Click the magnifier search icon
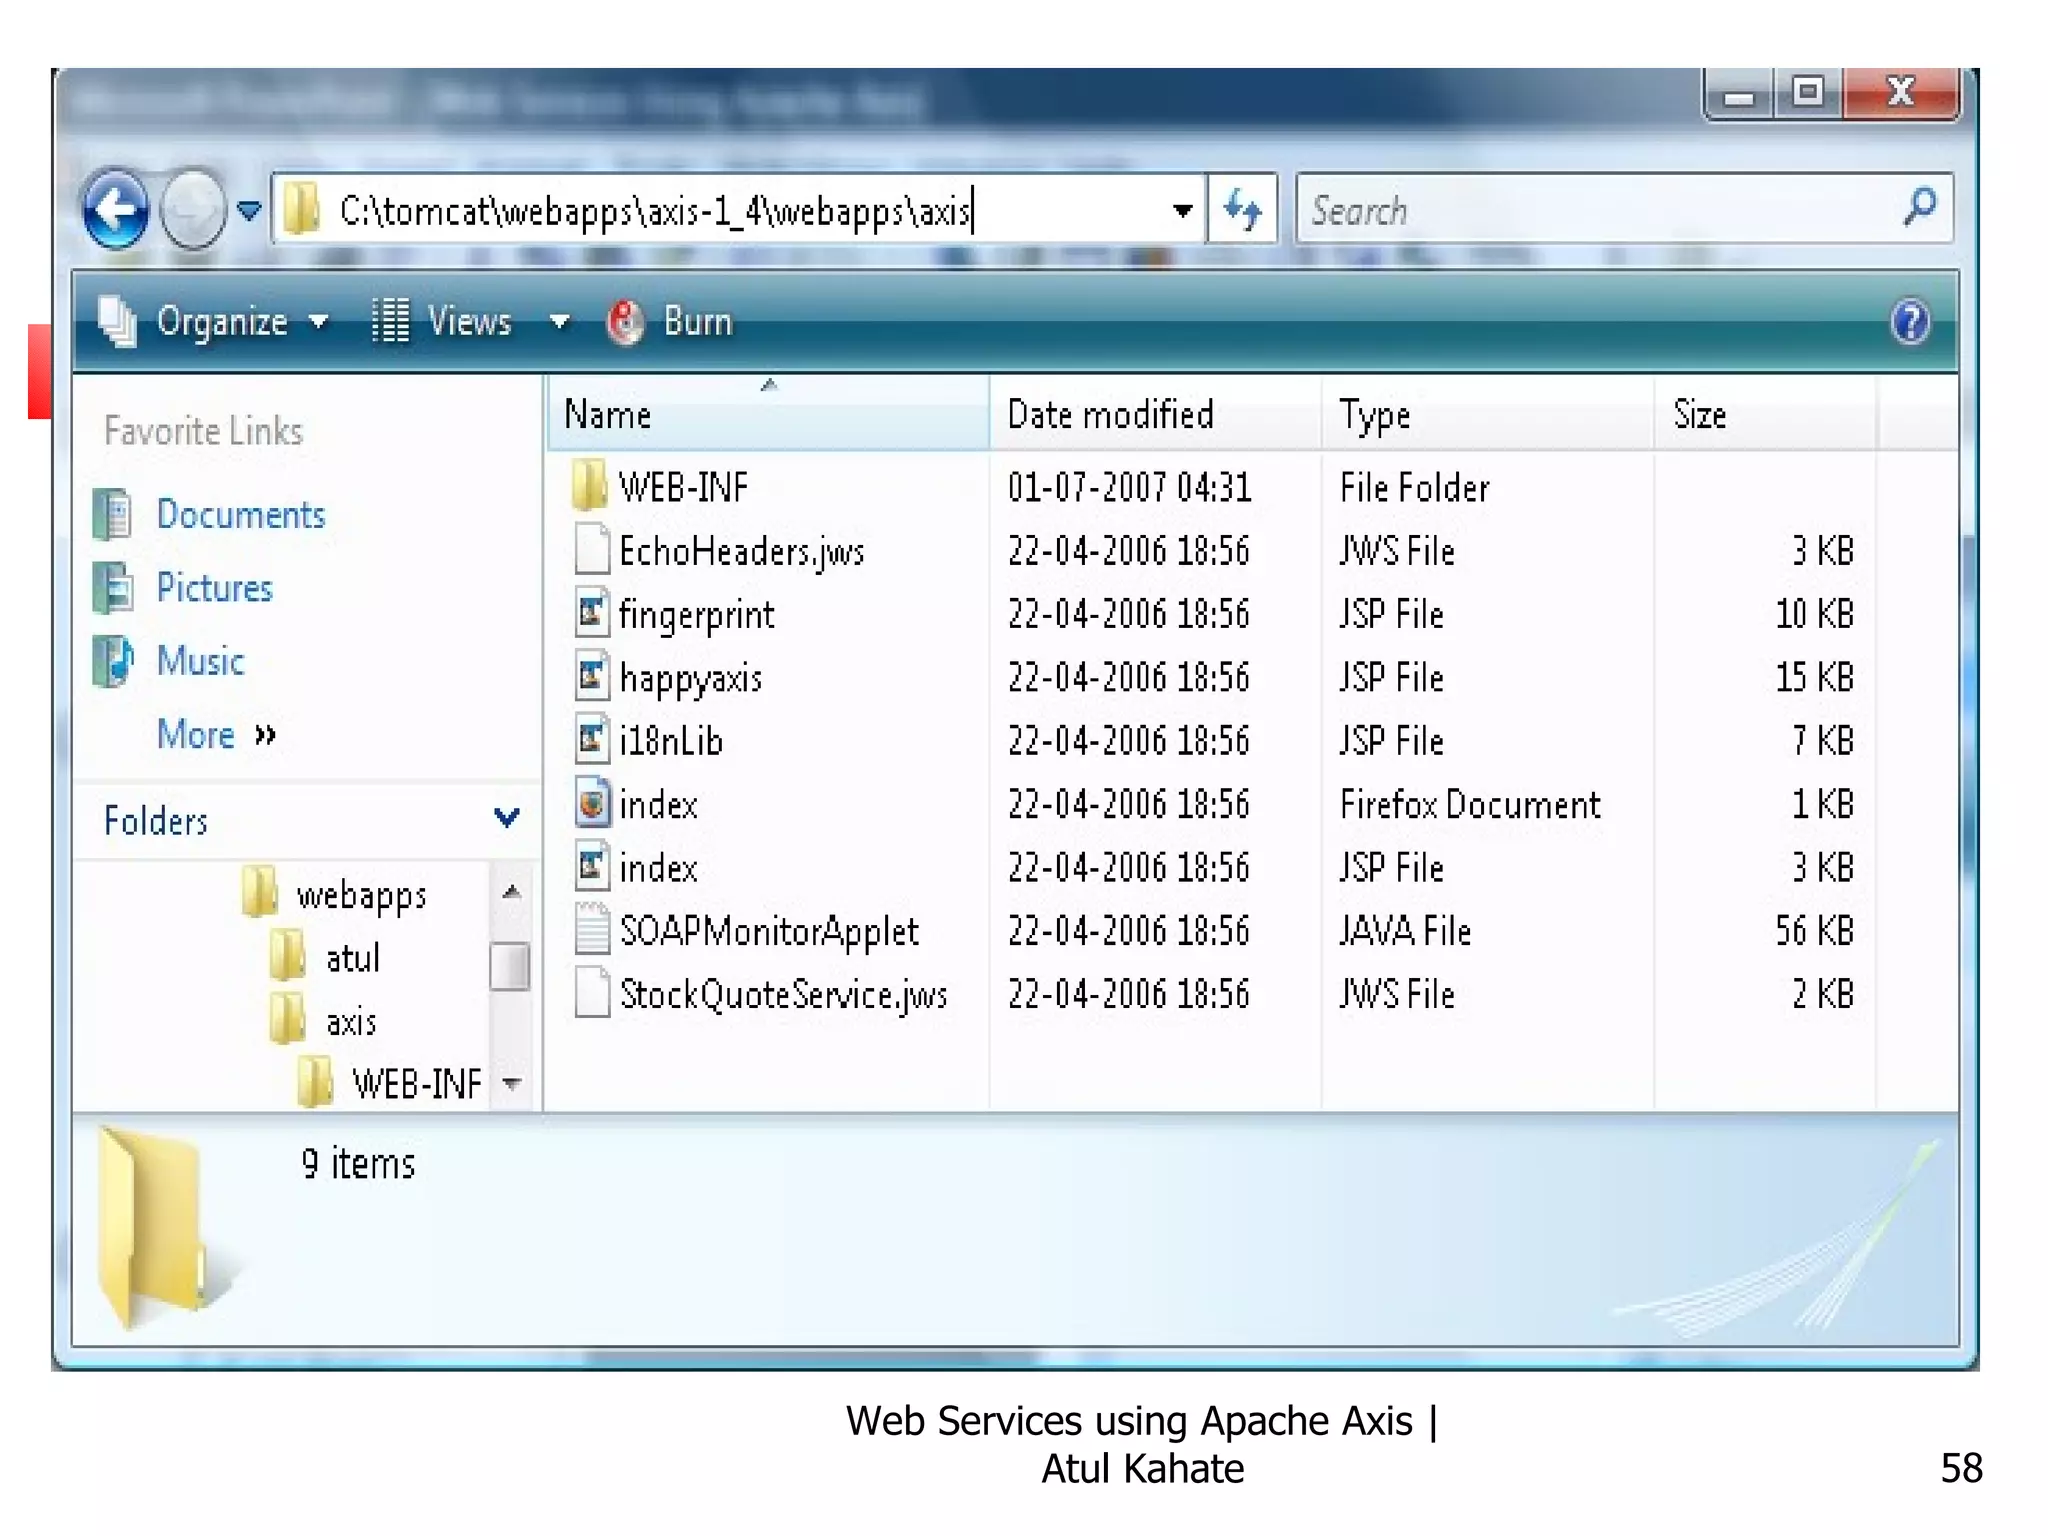 point(1920,207)
